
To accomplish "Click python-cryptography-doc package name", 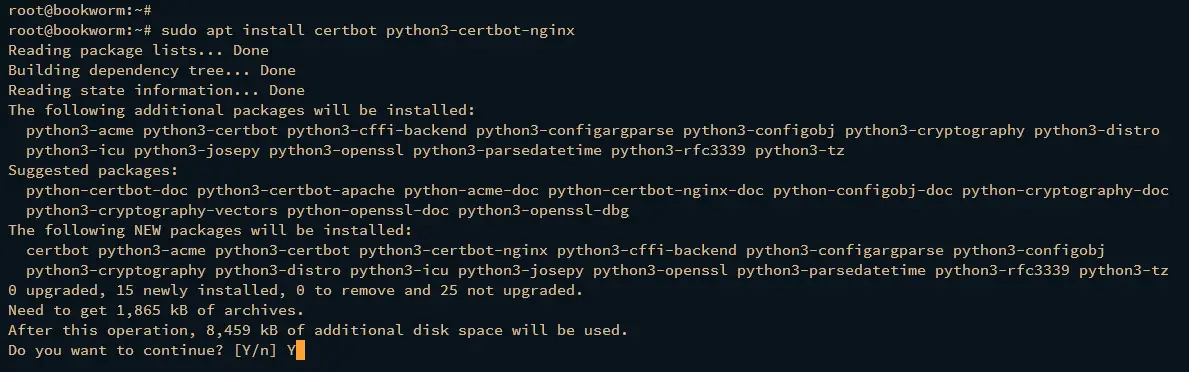I will tap(1065, 190).
